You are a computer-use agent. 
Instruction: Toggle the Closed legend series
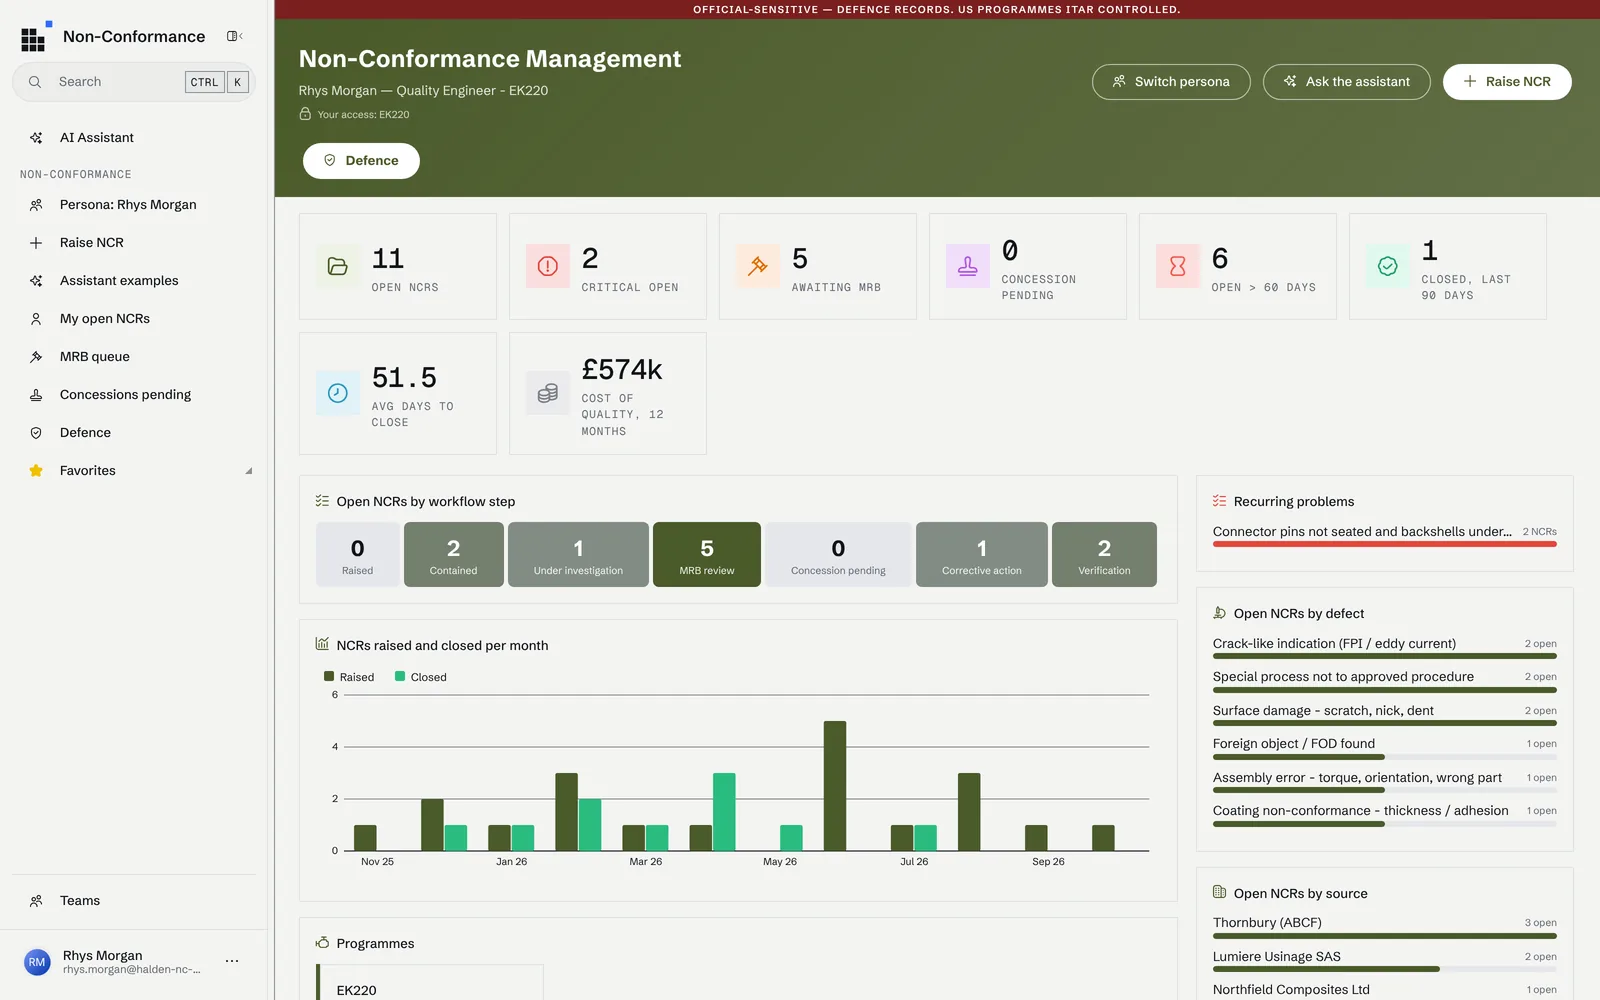tap(421, 677)
